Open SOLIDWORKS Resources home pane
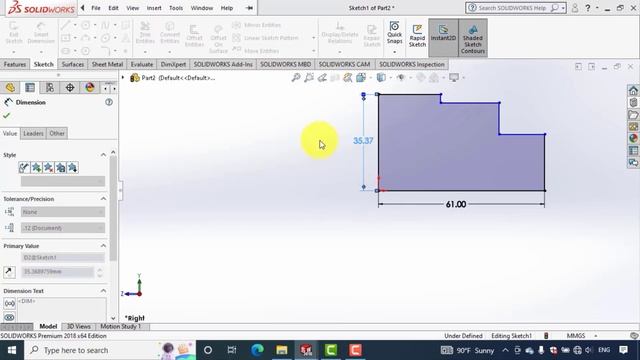The width and height of the screenshot is (640, 360). point(633,91)
